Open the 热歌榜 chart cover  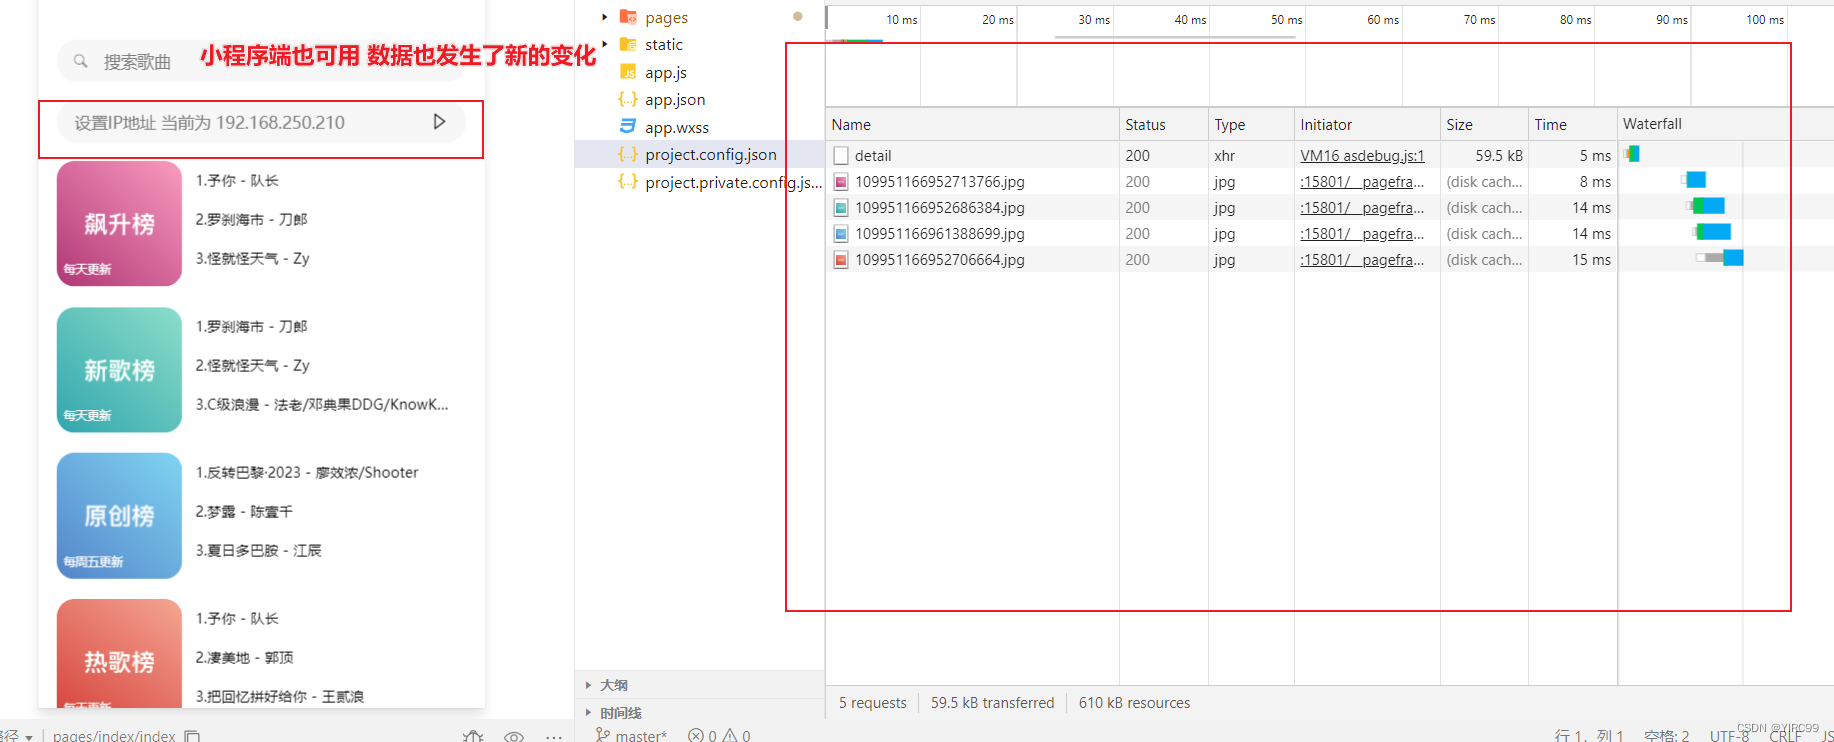click(x=119, y=653)
